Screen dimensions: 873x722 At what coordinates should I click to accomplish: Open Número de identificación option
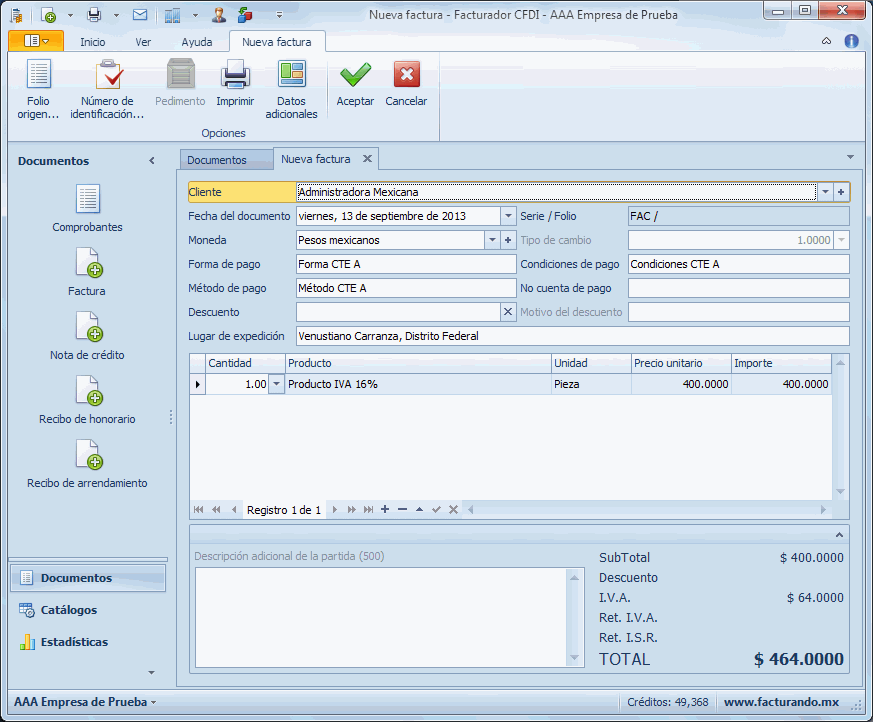(x=107, y=89)
